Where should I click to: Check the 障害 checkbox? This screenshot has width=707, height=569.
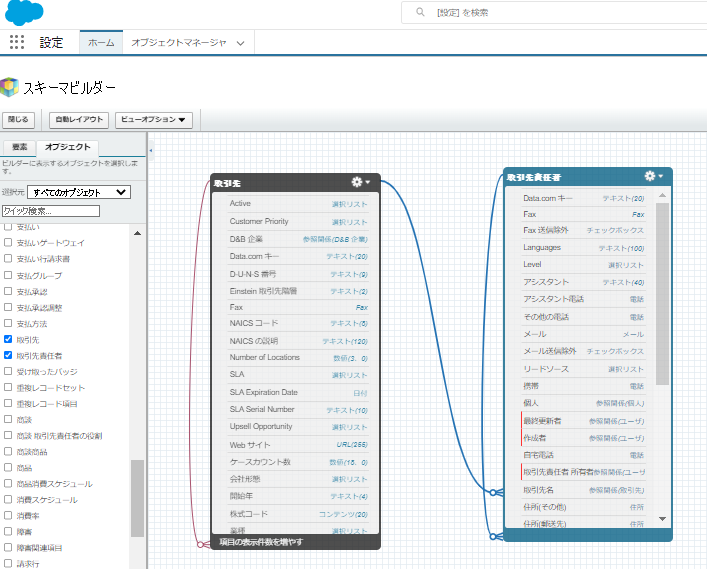pos(8,531)
